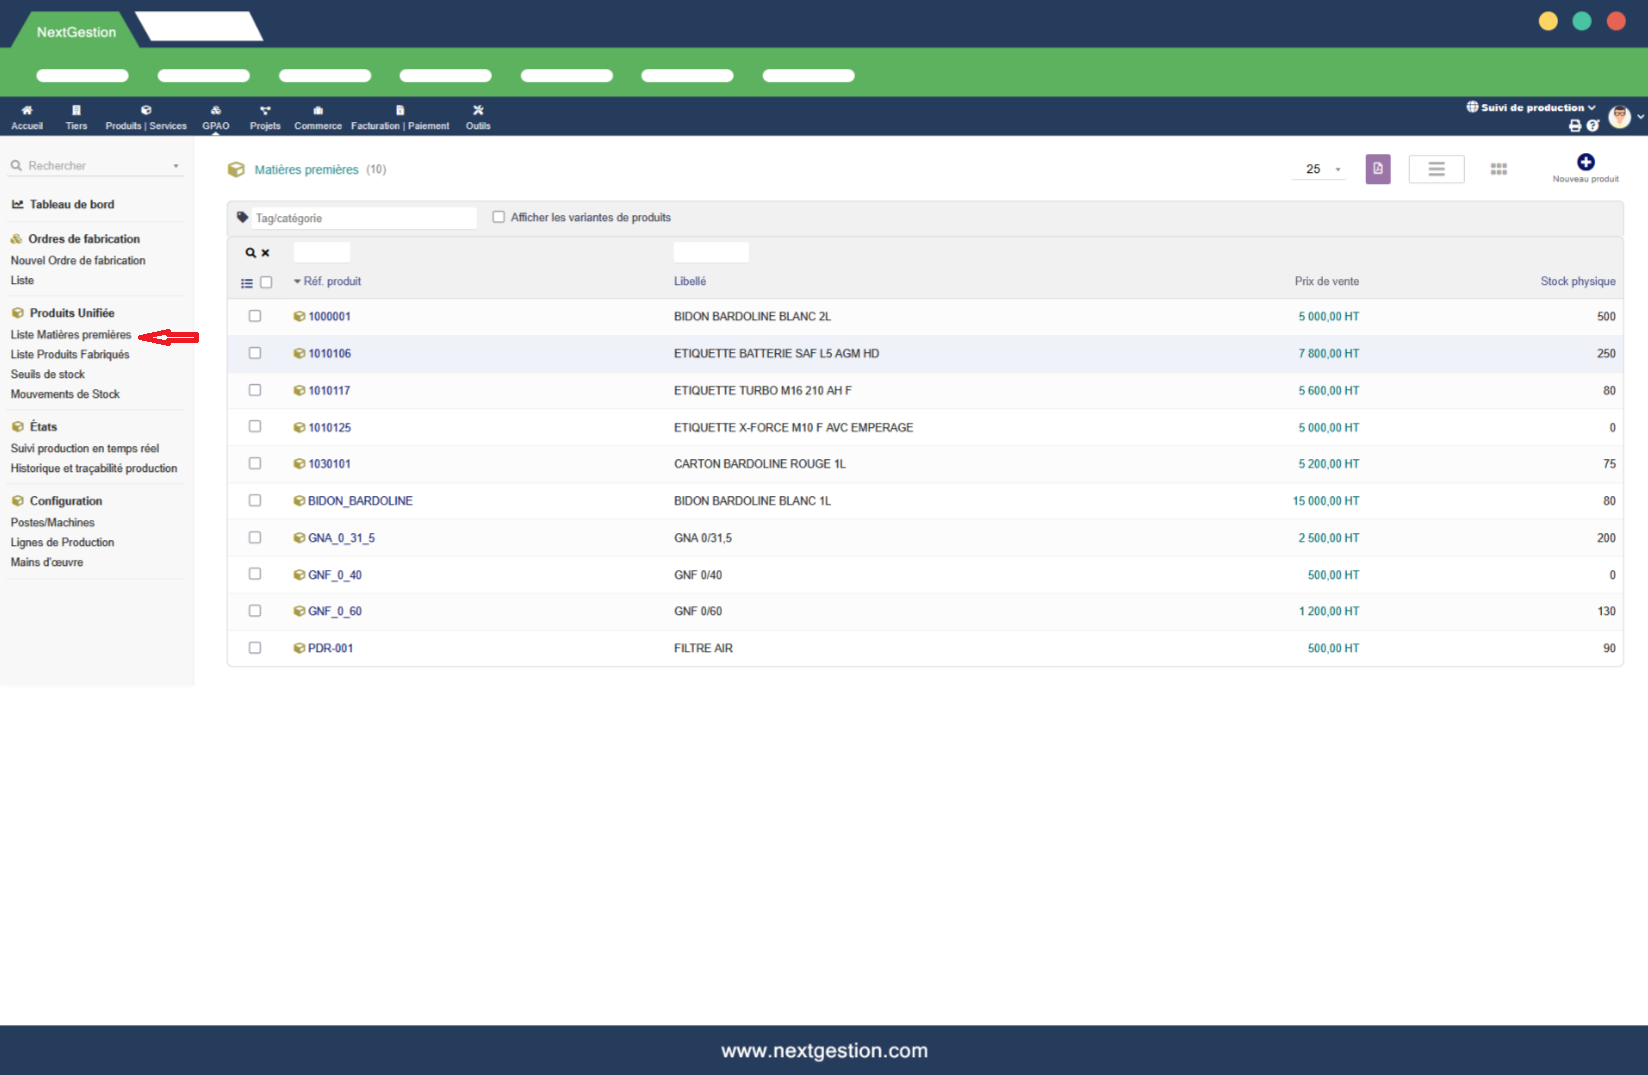Open the user avatar menu

click(1620, 117)
